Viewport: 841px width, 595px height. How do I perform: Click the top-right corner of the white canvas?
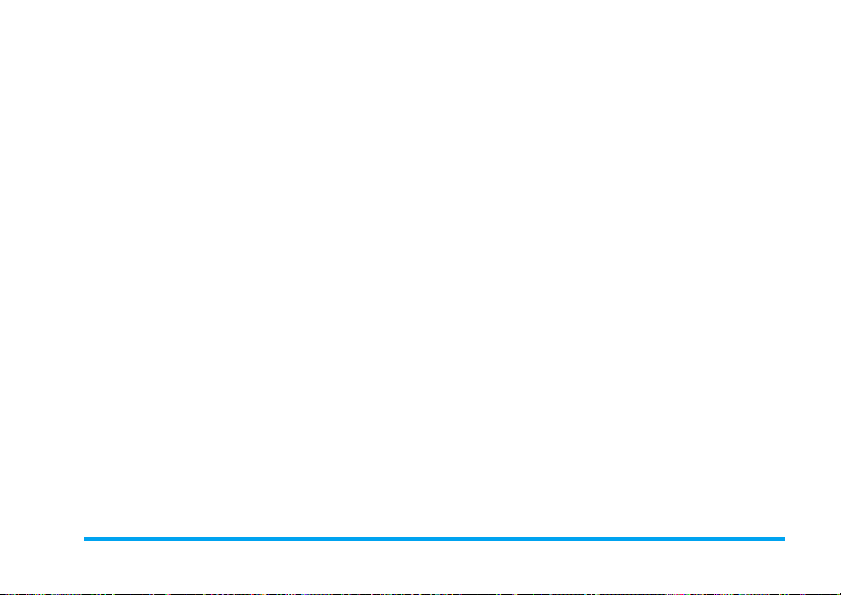click(839, 2)
